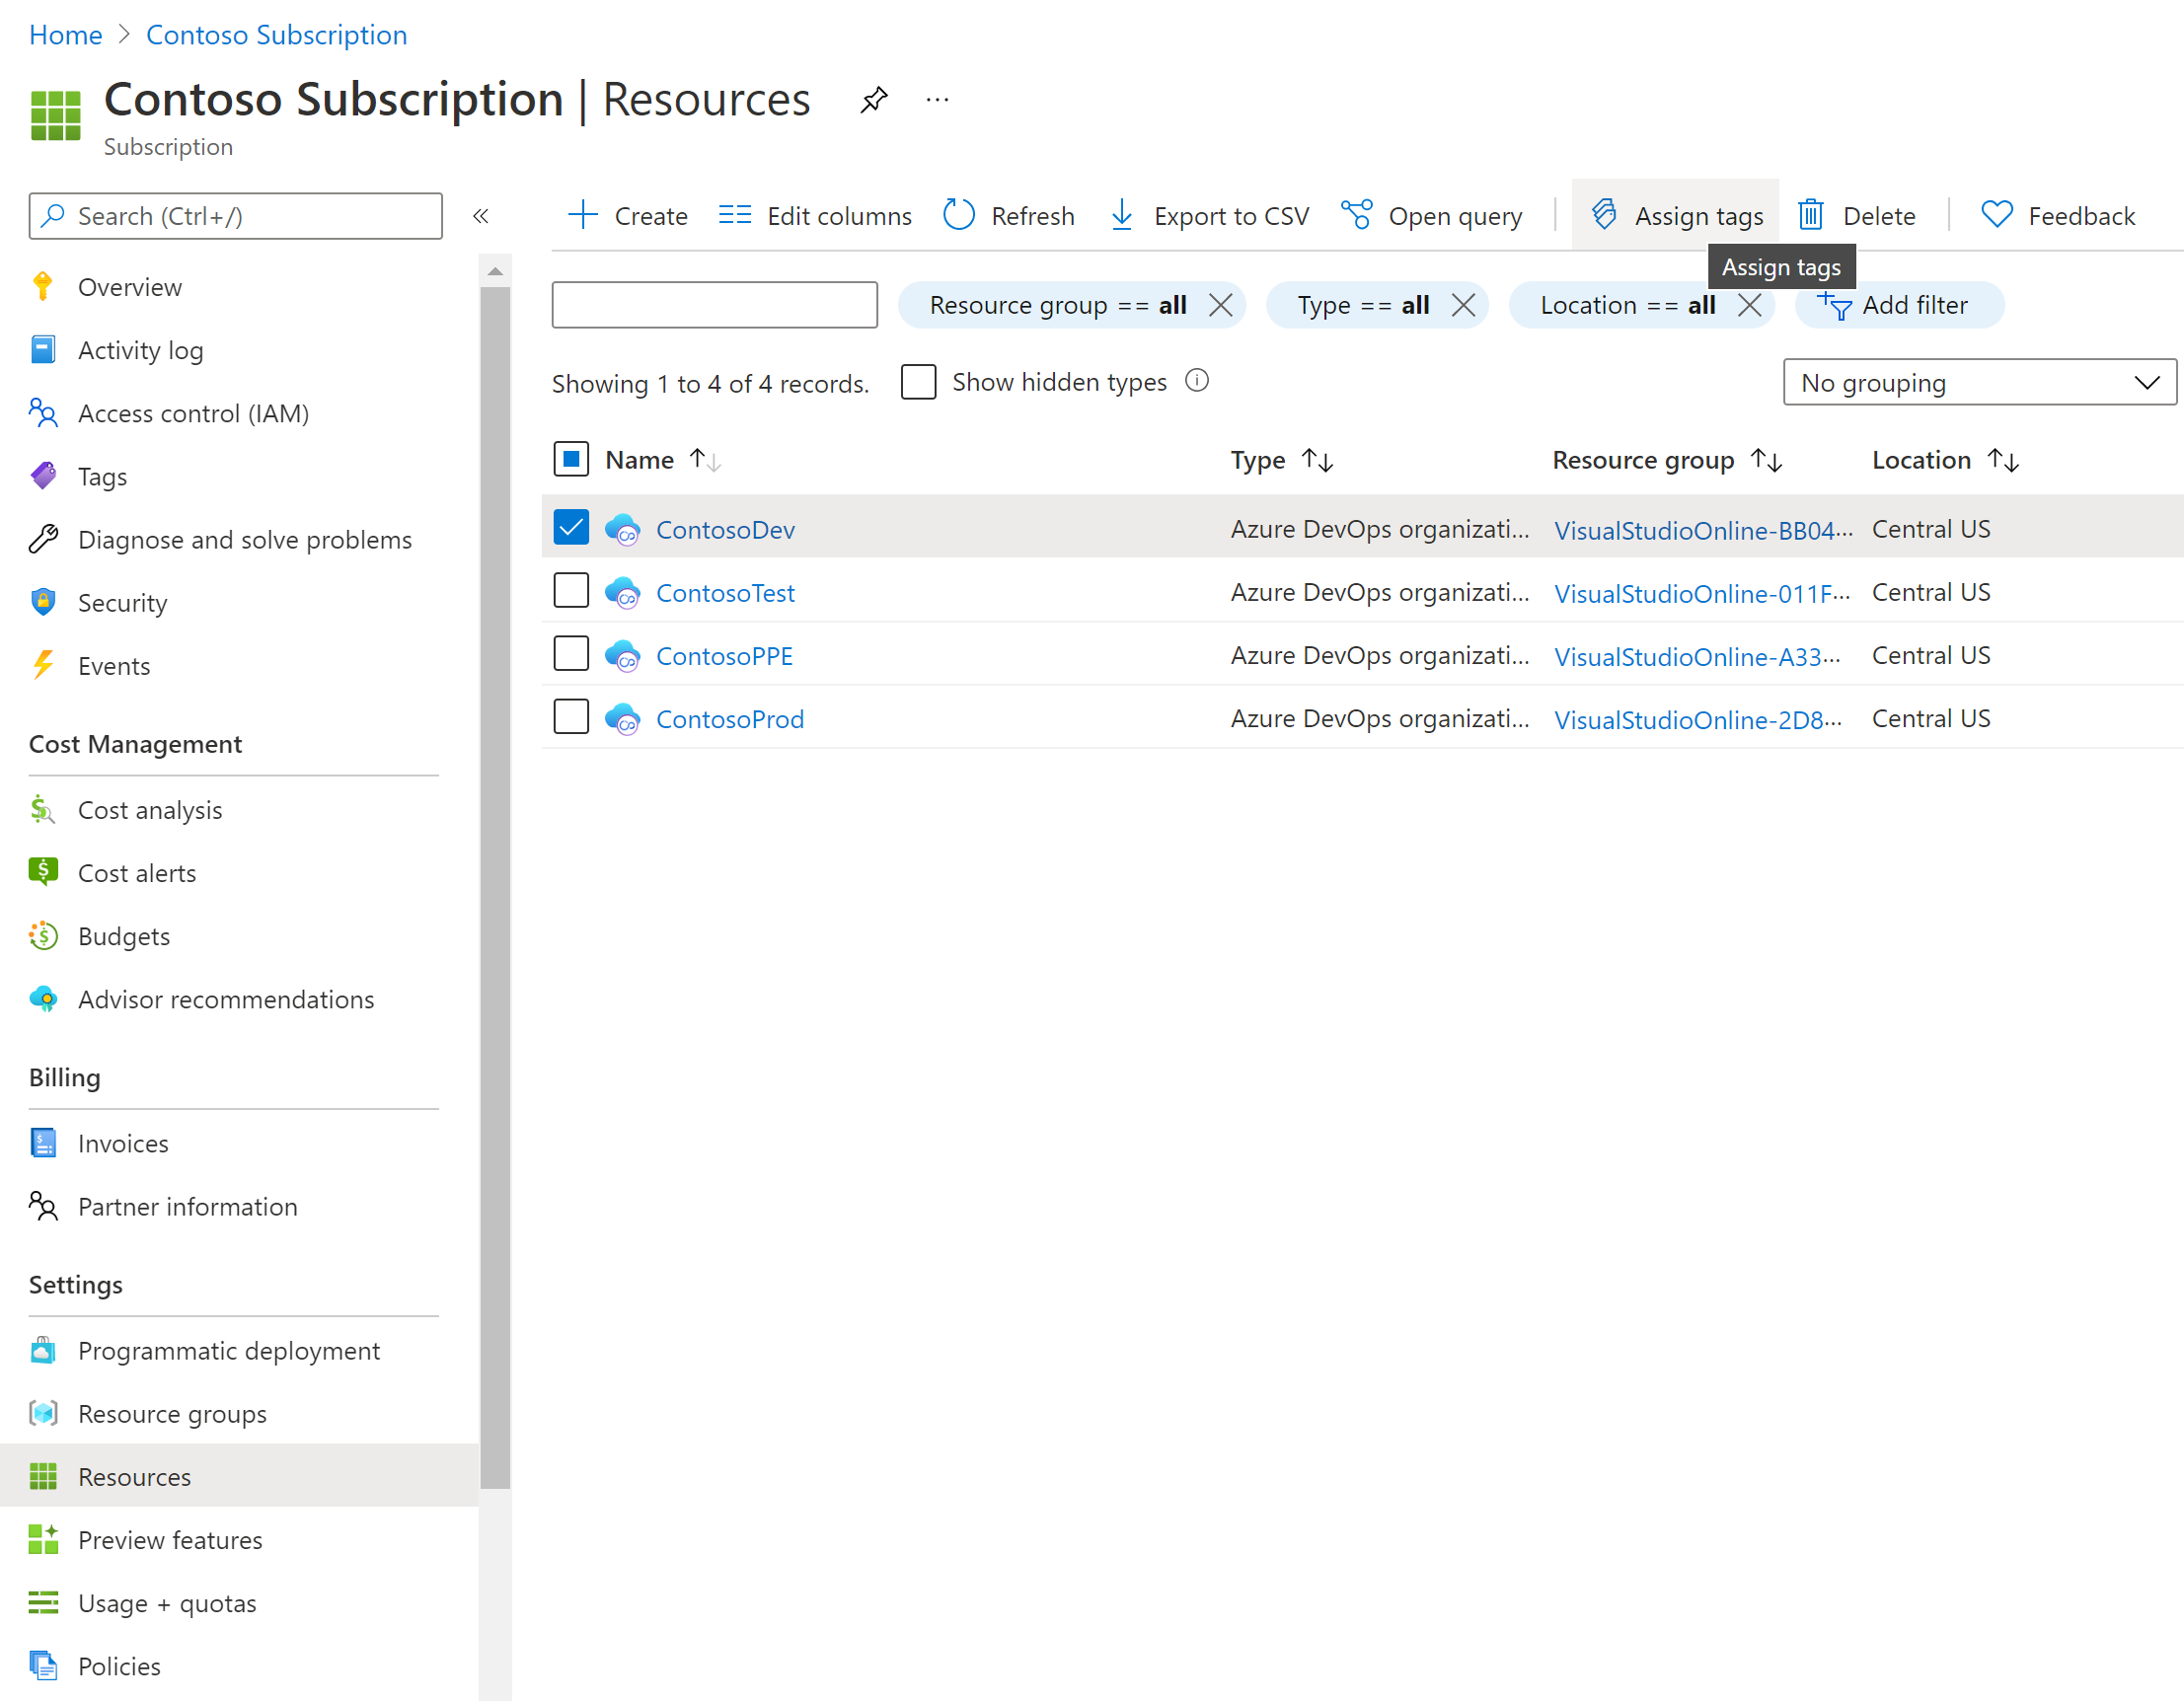Toggle the checkbox next to ContosoDev

[570, 526]
